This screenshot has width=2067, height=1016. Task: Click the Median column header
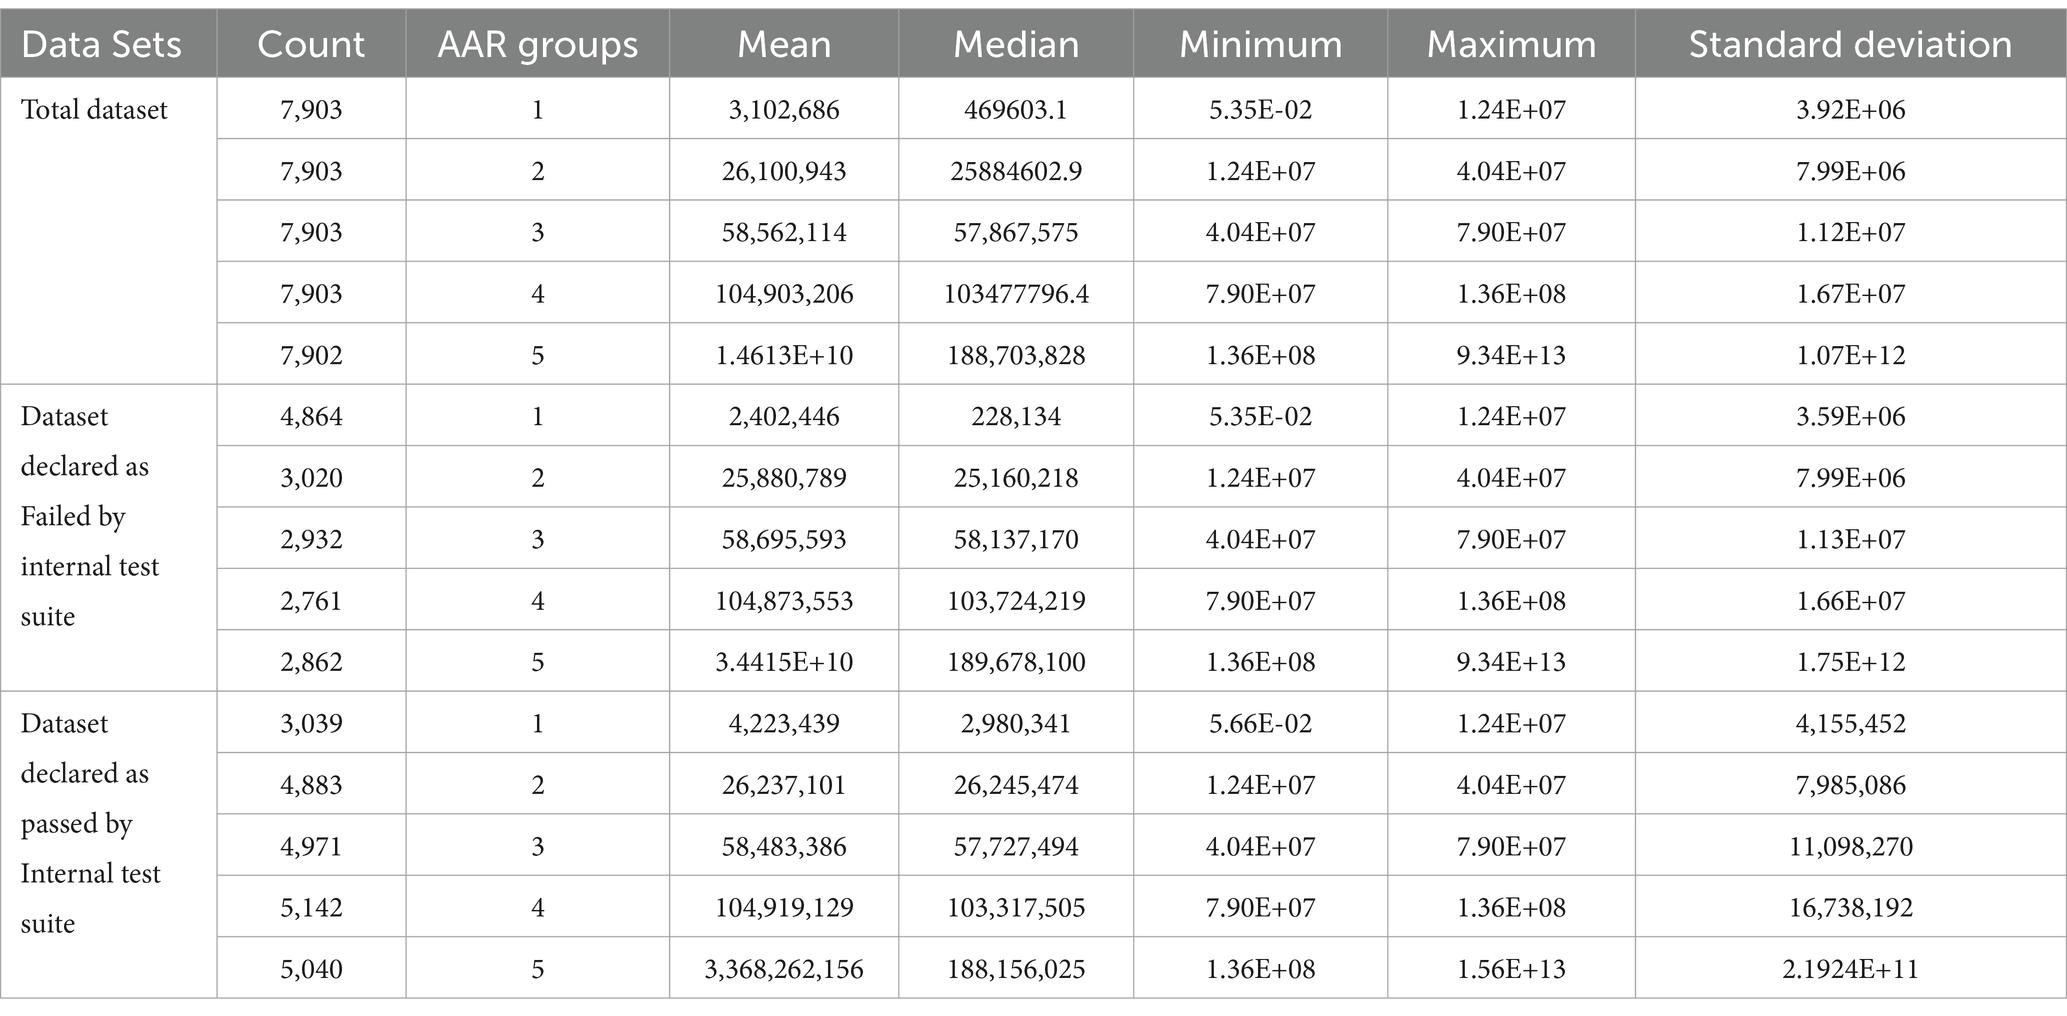pos(1016,44)
